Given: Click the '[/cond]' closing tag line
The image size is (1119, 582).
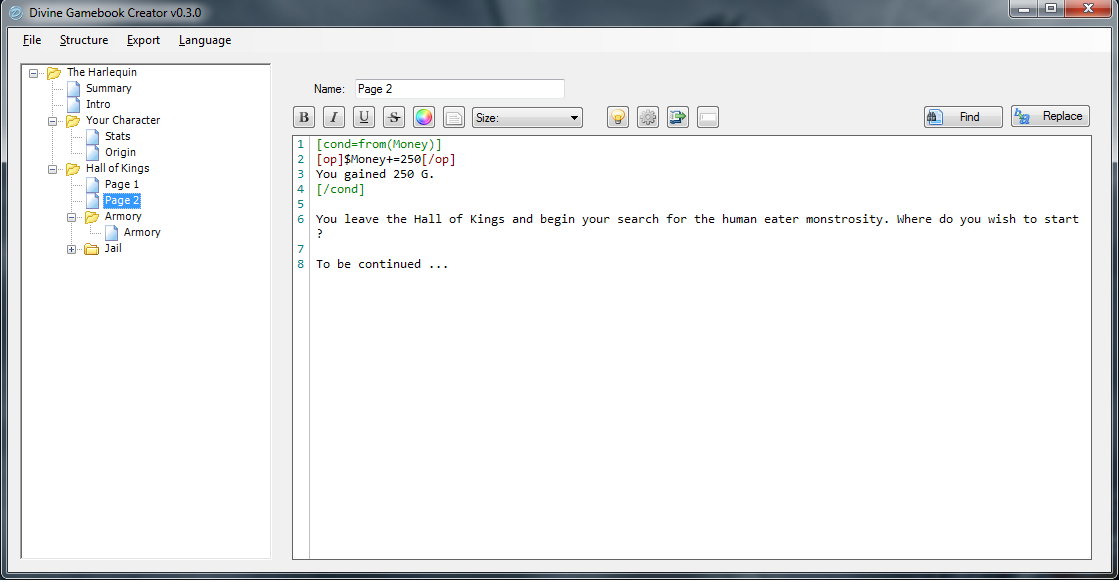Looking at the screenshot, I should point(340,189).
